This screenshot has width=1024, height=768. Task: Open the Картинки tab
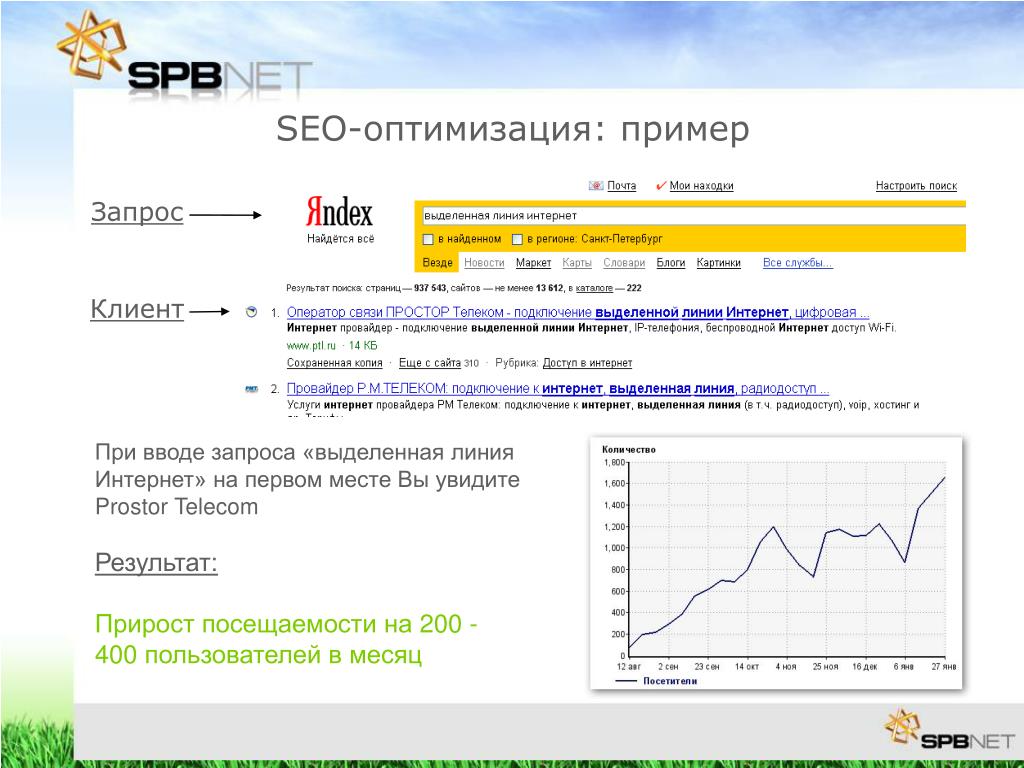[x=718, y=263]
